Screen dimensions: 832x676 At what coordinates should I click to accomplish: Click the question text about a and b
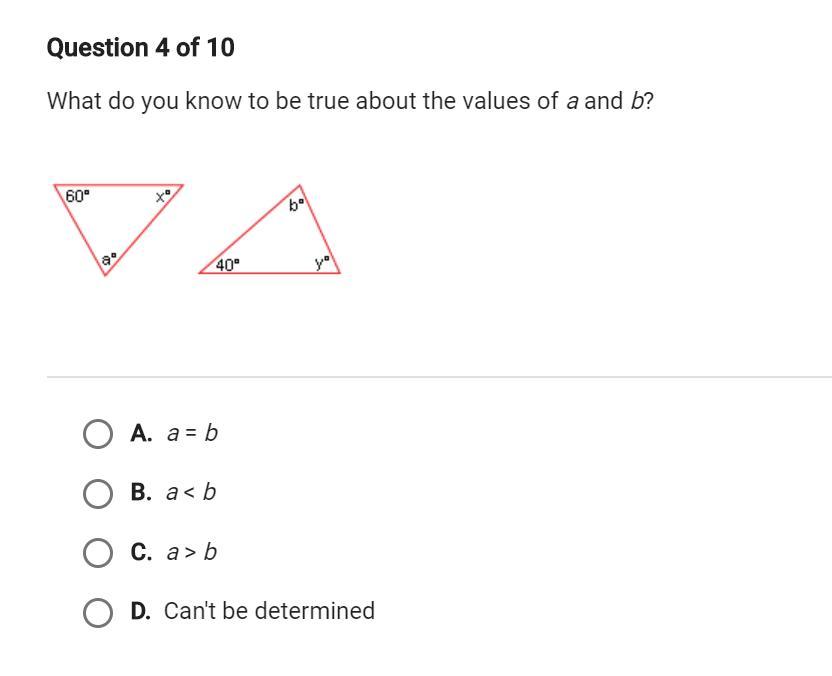(x=350, y=101)
